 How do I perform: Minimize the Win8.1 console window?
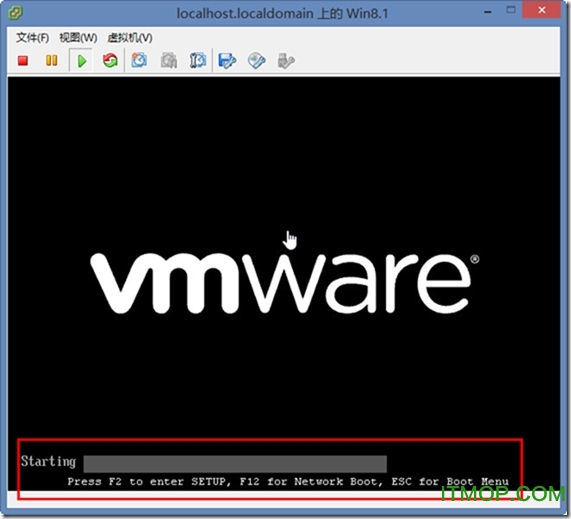pyautogui.click(x=488, y=12)
